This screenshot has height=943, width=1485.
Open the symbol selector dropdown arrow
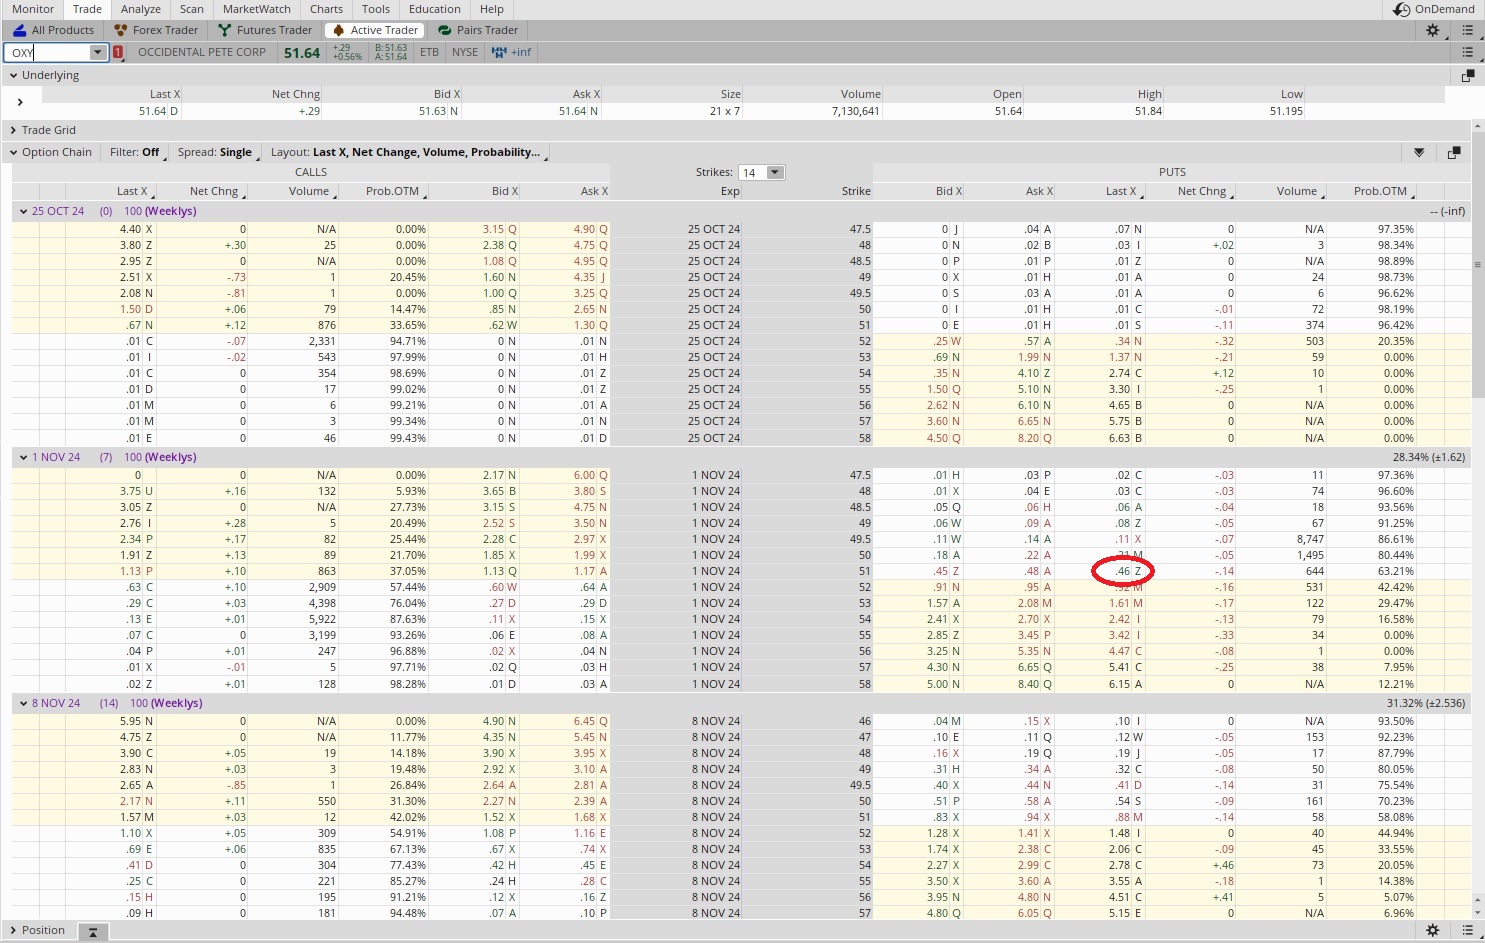coord(98,52)
